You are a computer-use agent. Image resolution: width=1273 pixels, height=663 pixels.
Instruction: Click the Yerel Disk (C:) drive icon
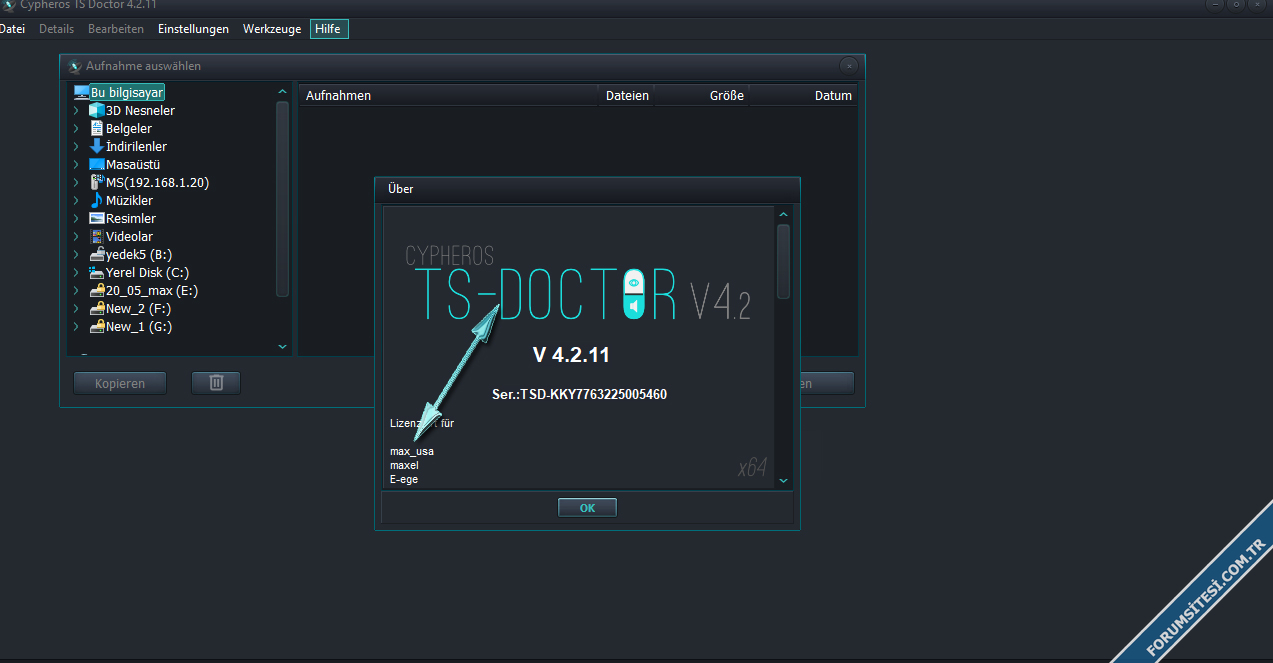click(96, 272)
